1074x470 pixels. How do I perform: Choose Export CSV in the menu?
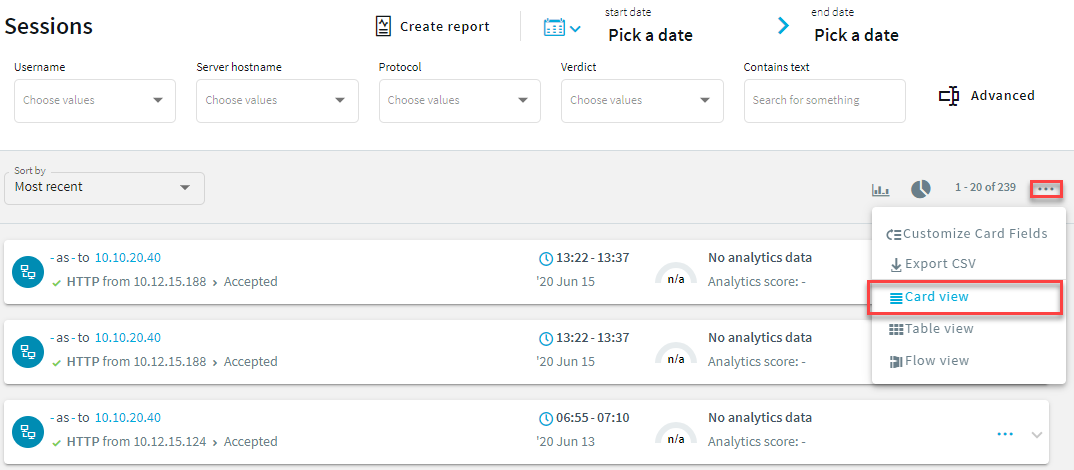click(932, 265)
